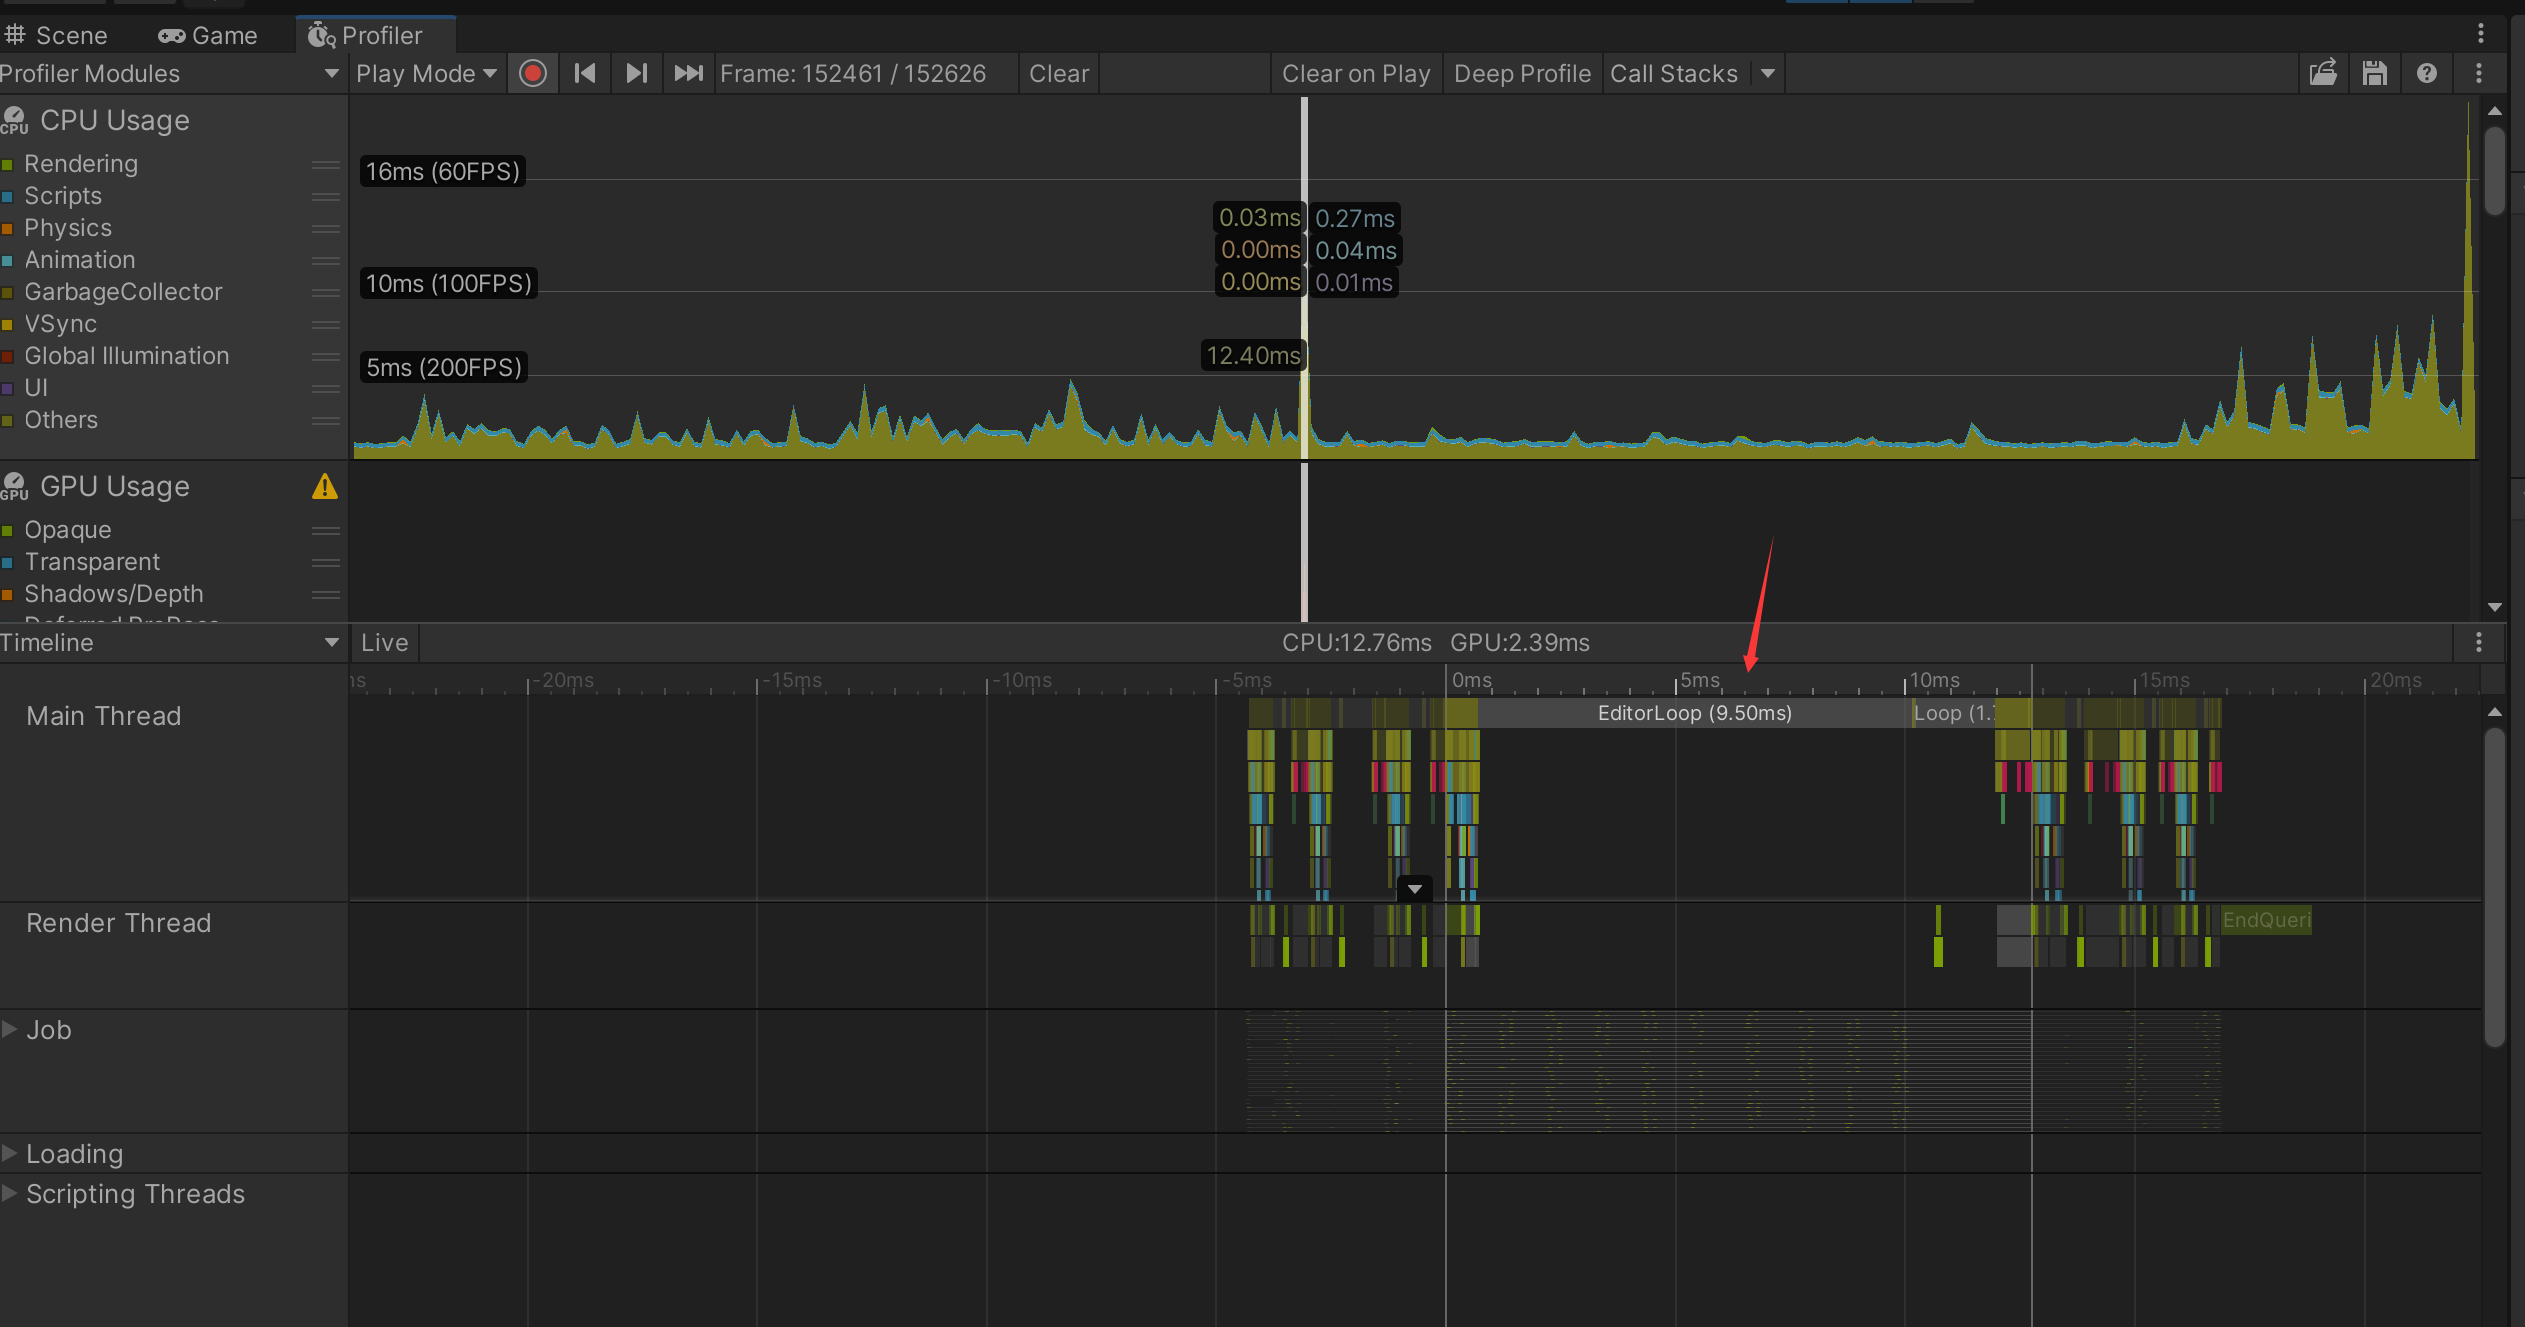Go to next frame
Image resolution: width=2525 pixels, height=1327 pixels.
click(x=637, y=73)
